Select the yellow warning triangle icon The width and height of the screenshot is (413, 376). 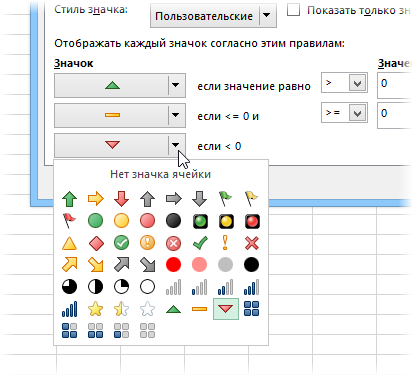click(70, 243)
